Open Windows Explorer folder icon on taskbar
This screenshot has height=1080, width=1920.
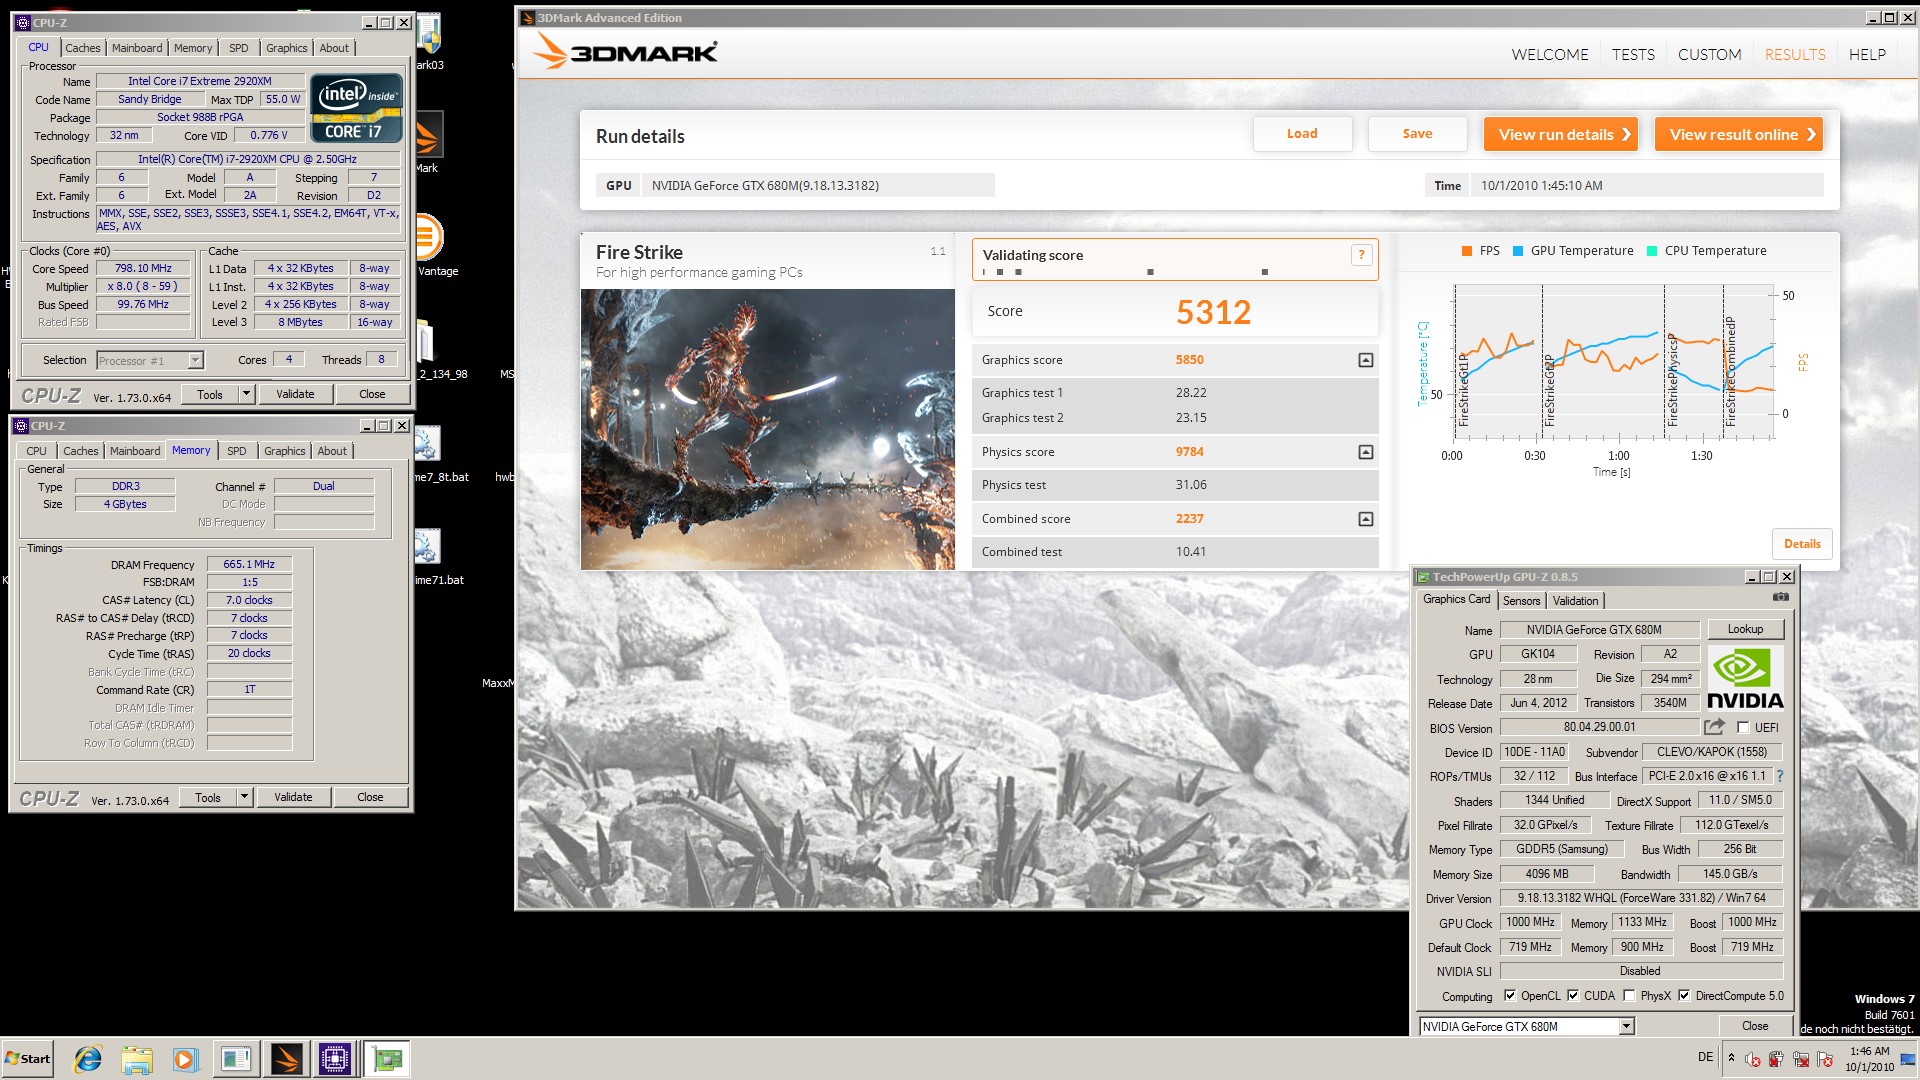point(137,1059)
